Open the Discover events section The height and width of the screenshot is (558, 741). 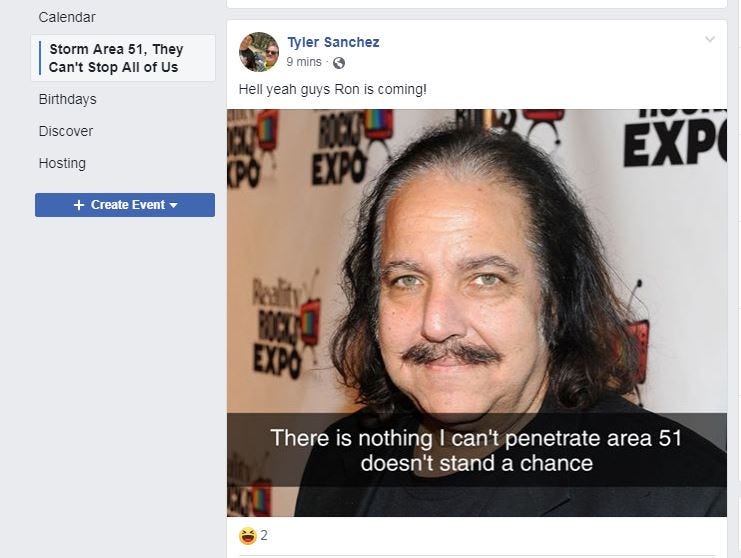(x=66, y=131)
